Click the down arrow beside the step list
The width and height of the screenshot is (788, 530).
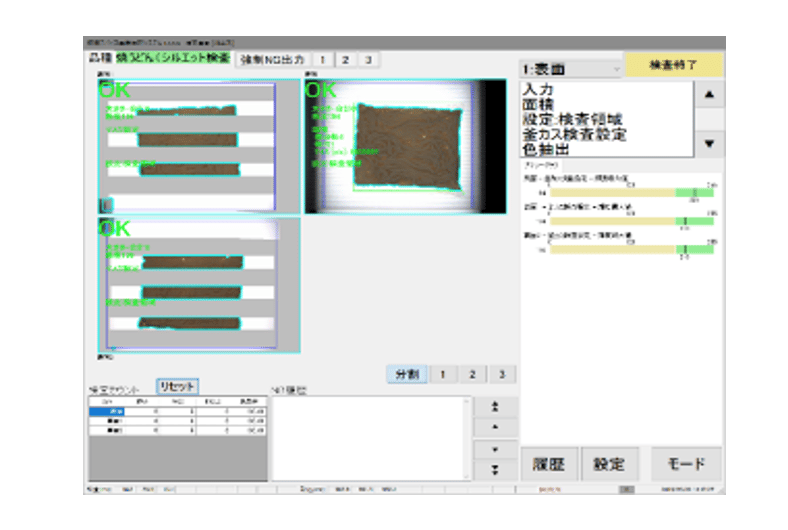(709, 144)
